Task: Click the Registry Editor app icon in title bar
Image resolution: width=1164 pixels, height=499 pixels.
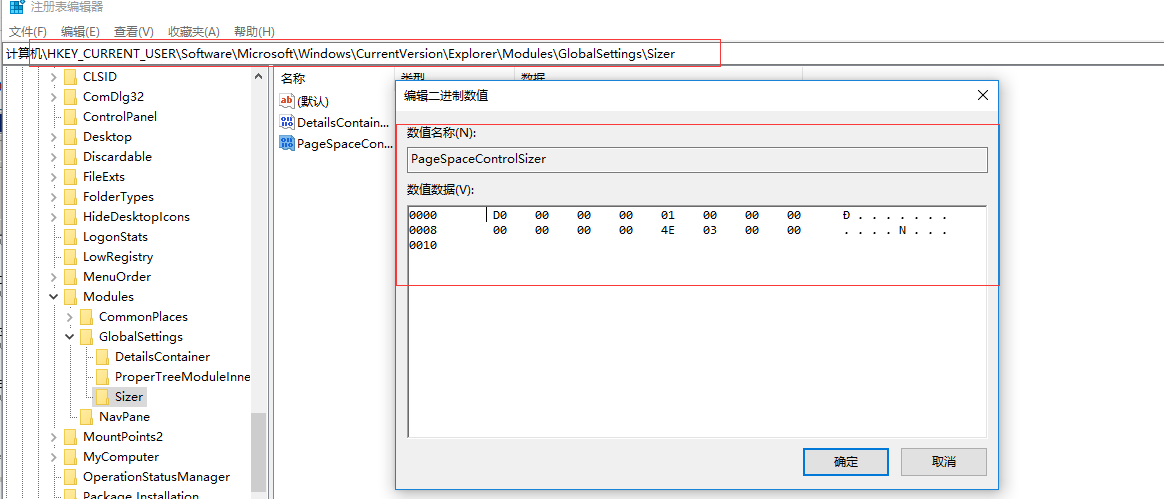Action: point(16,7)
